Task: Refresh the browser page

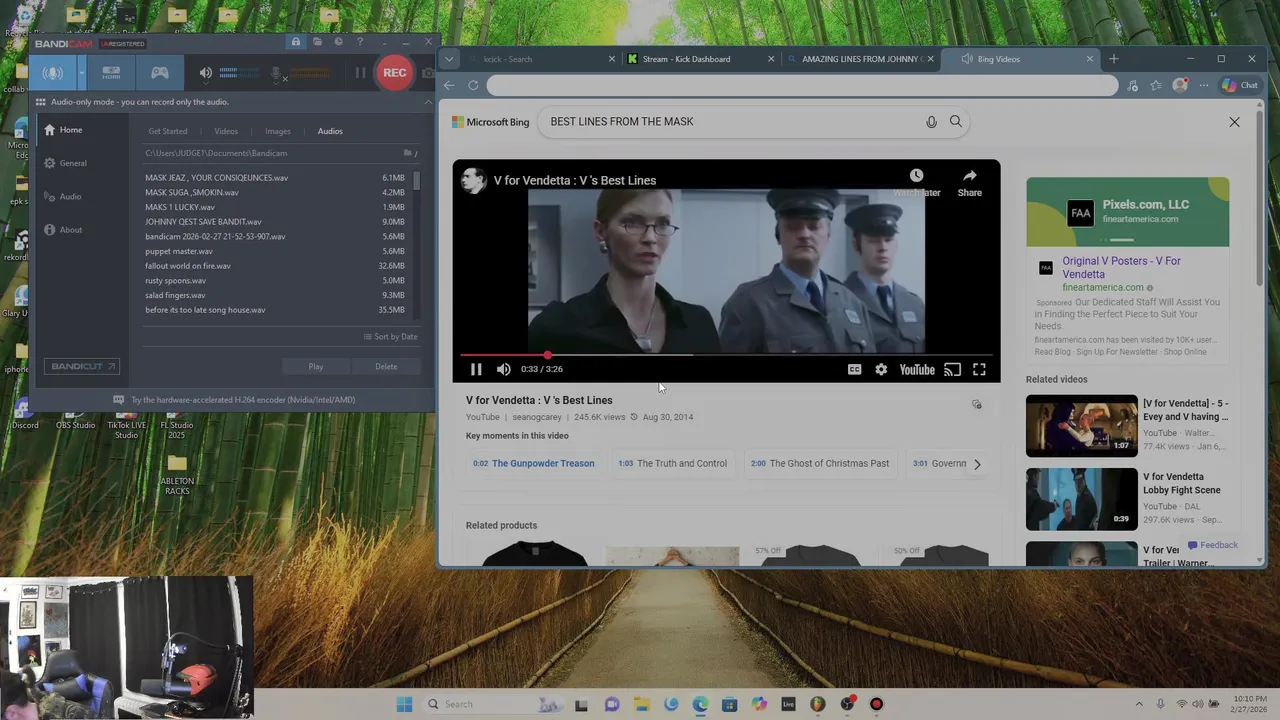Action: pyautogui.click(x=473, y=86)
